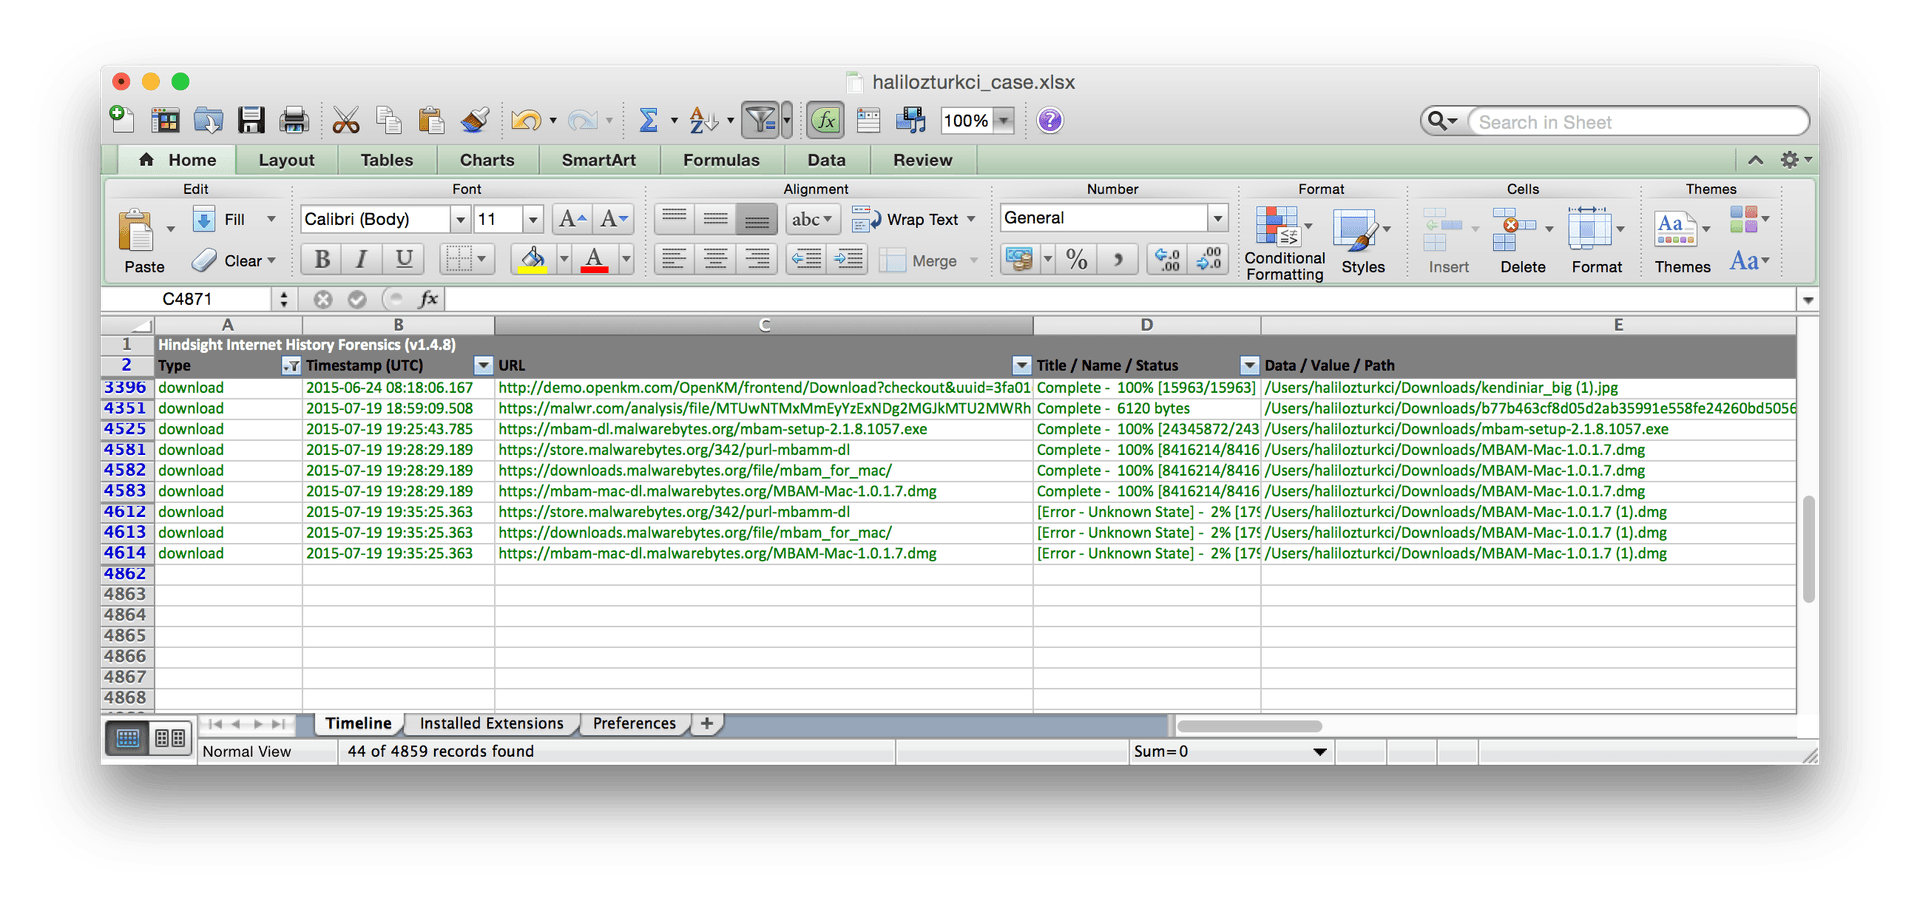Click the Save floppy disk icon
The image size is (1920, 901).
click(251, 121)
